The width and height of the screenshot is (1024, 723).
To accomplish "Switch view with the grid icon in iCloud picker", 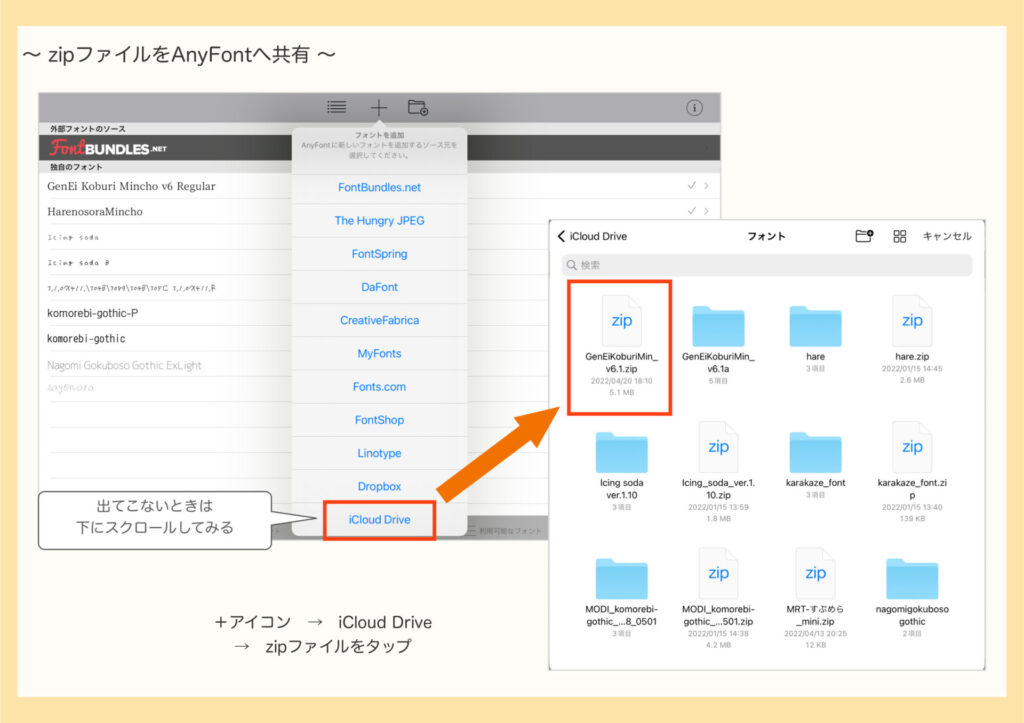I will [x=899, y=236].
